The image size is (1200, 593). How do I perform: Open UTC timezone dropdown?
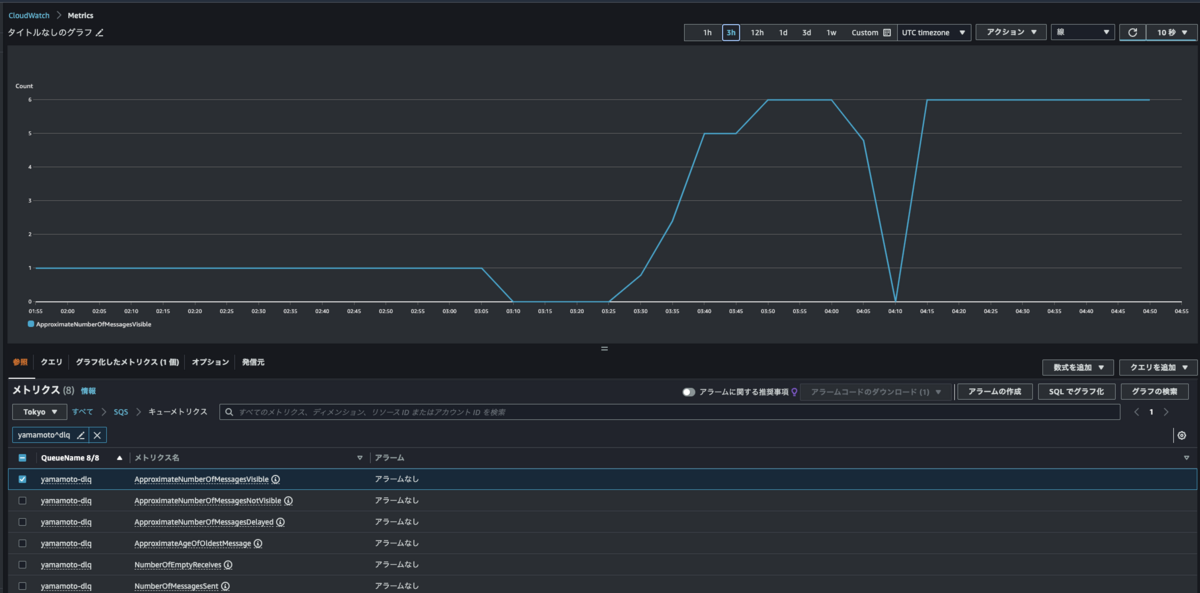click(x=934, y=33)
